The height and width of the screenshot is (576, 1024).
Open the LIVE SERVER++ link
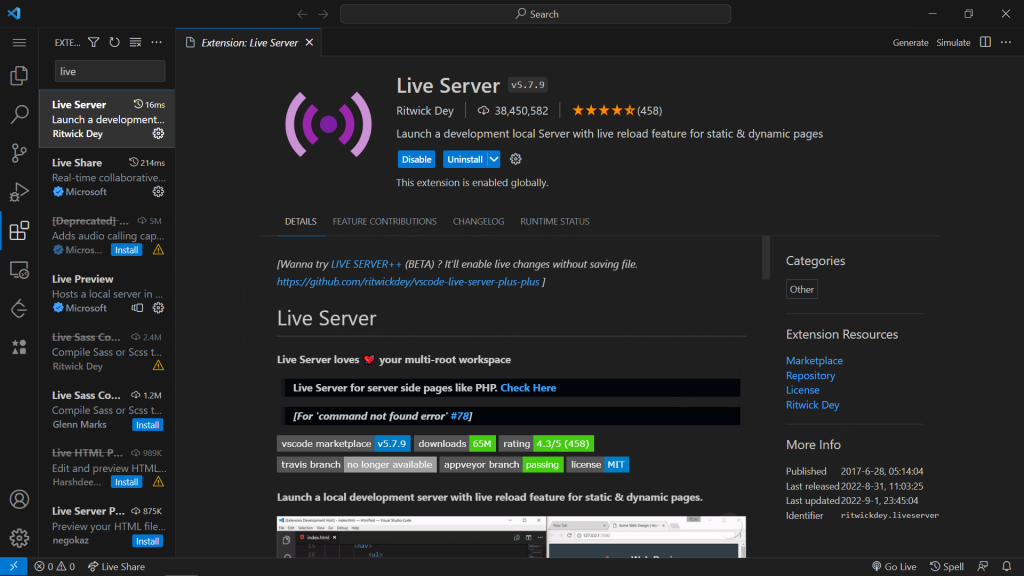point(366,264)
